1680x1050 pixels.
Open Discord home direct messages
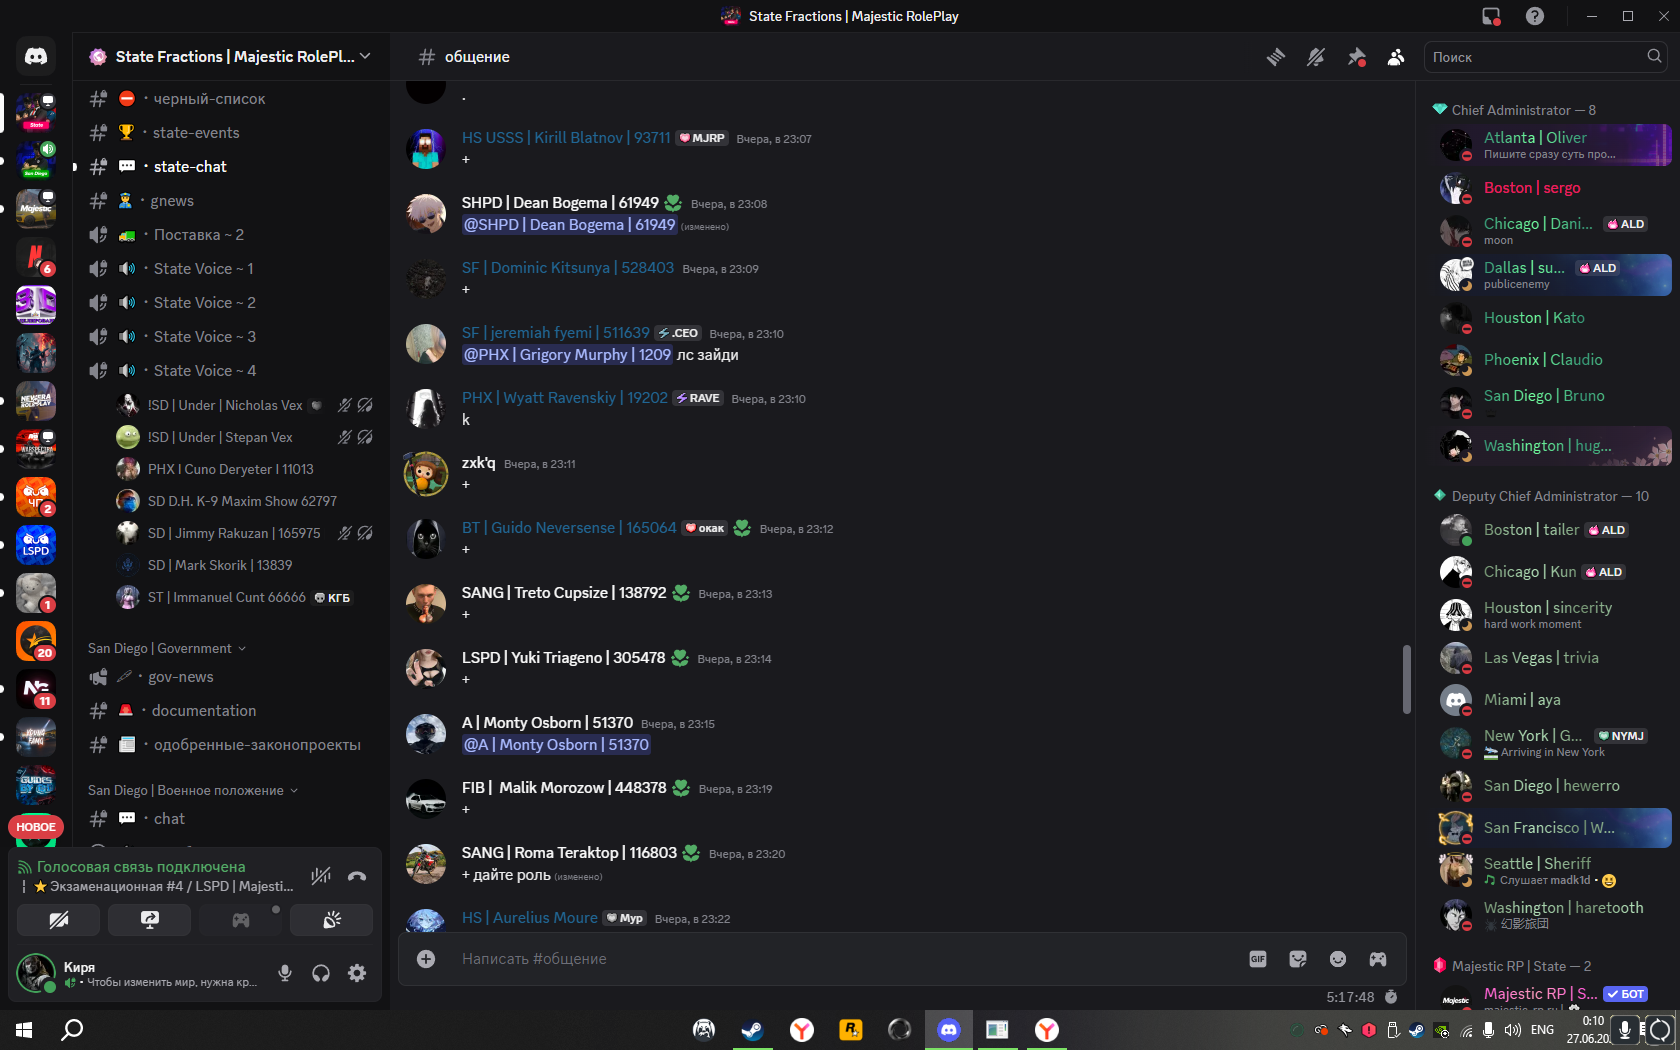[x=36, y=57]
